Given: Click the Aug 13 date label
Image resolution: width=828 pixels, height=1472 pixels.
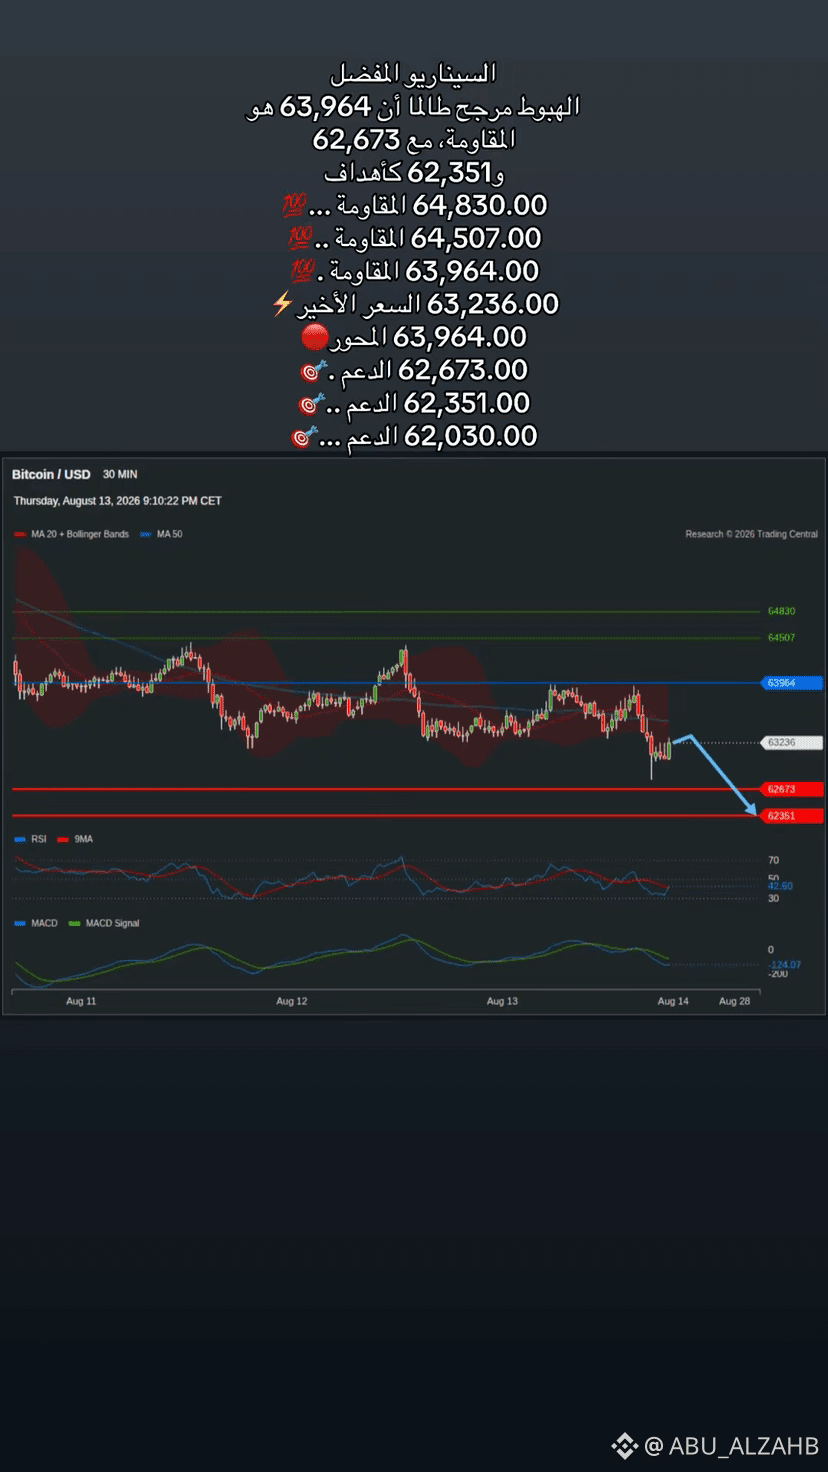Looking at the screenshot, I should tap(502, 1001).
